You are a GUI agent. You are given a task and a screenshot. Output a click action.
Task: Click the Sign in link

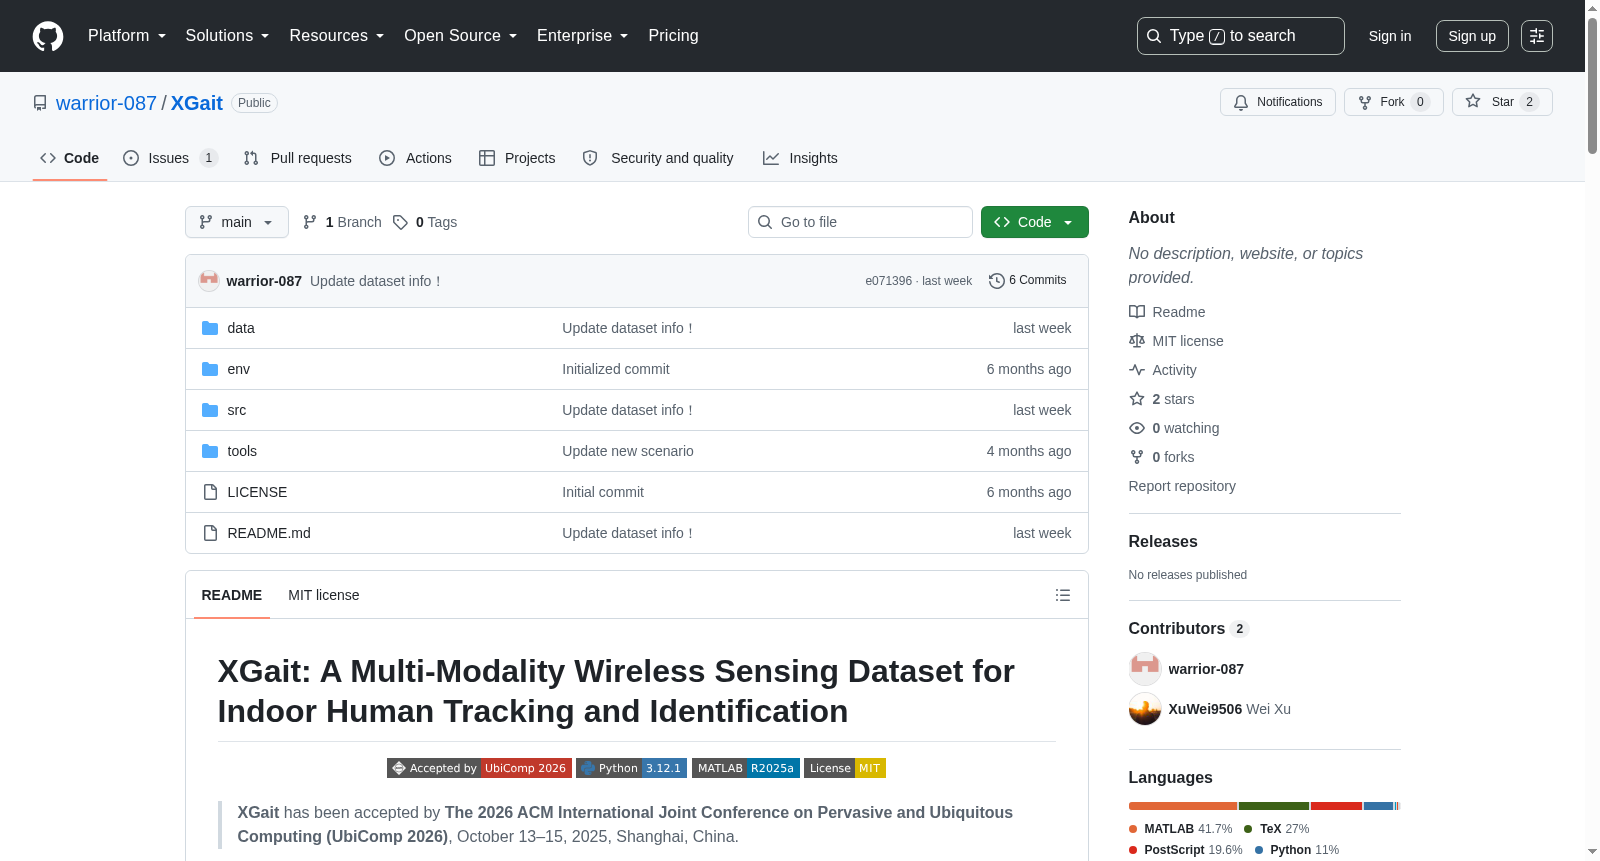tap(1390, 36)
